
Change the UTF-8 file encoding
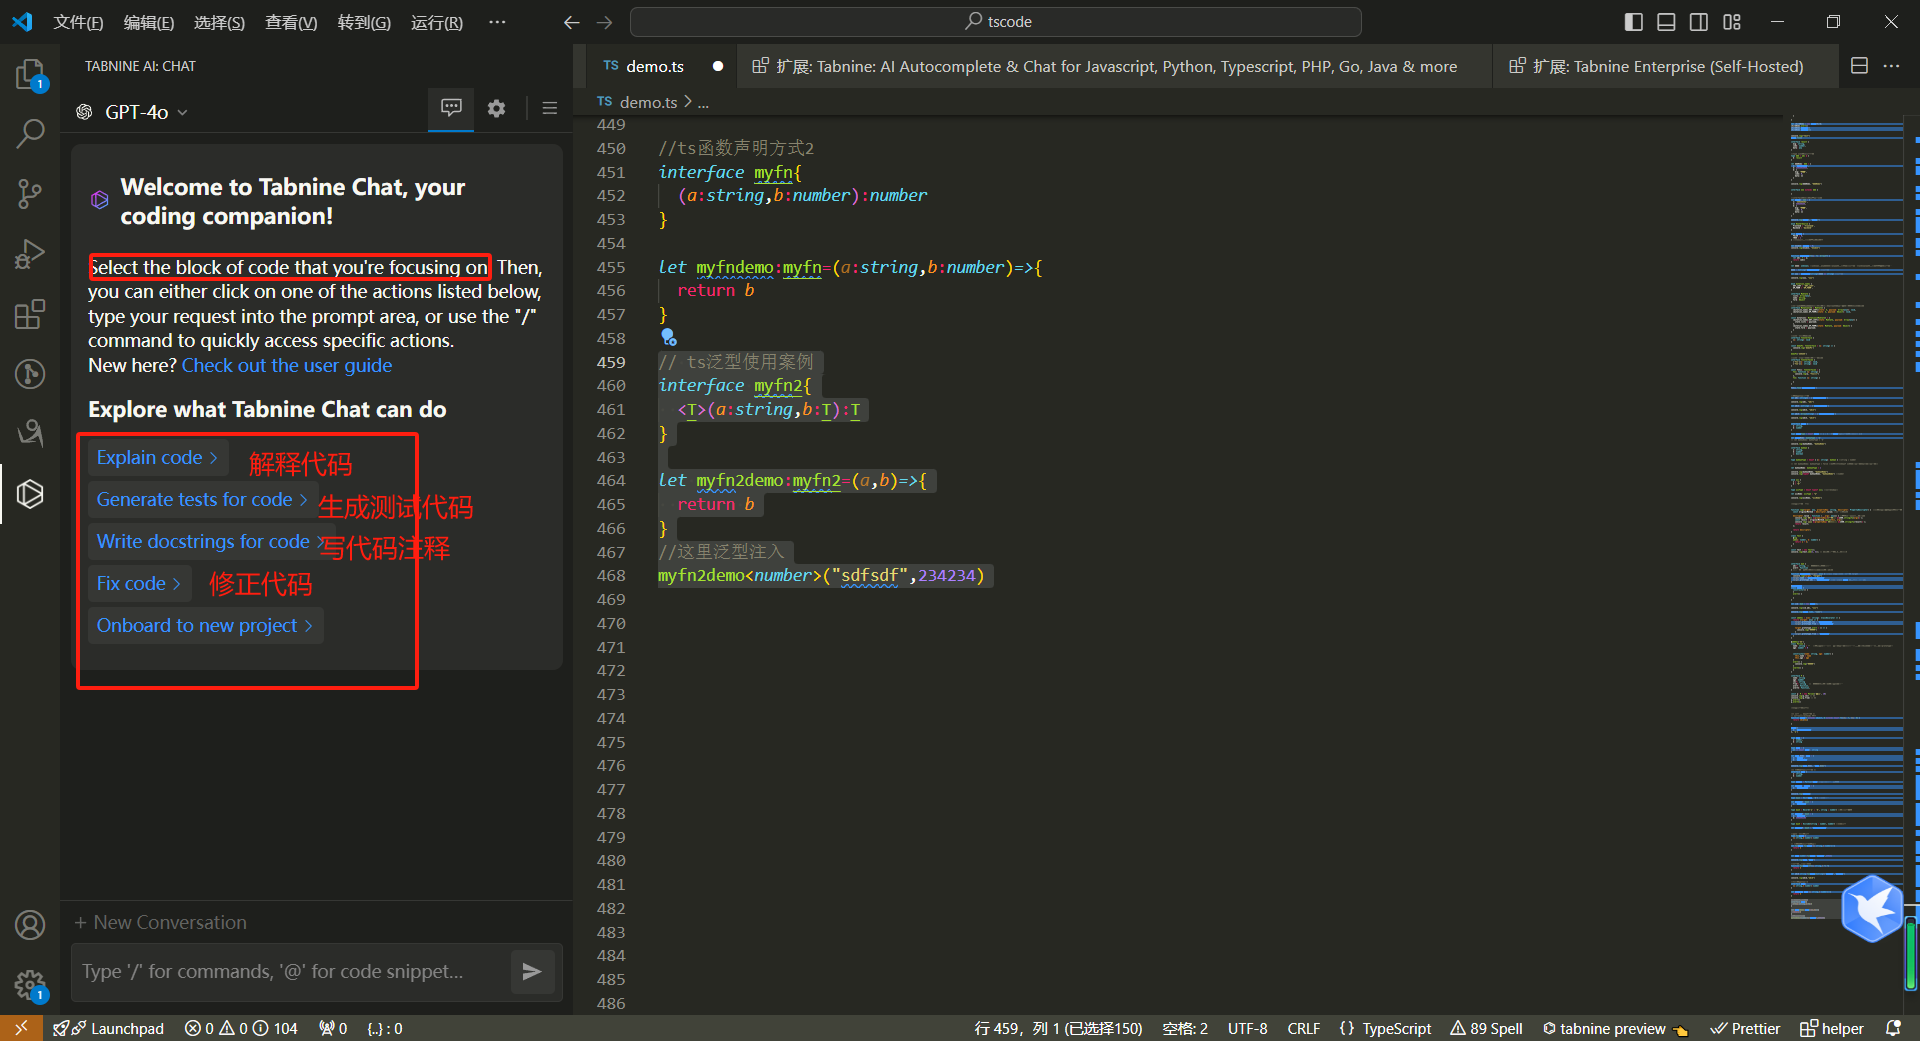[x=1247, y=1028]
